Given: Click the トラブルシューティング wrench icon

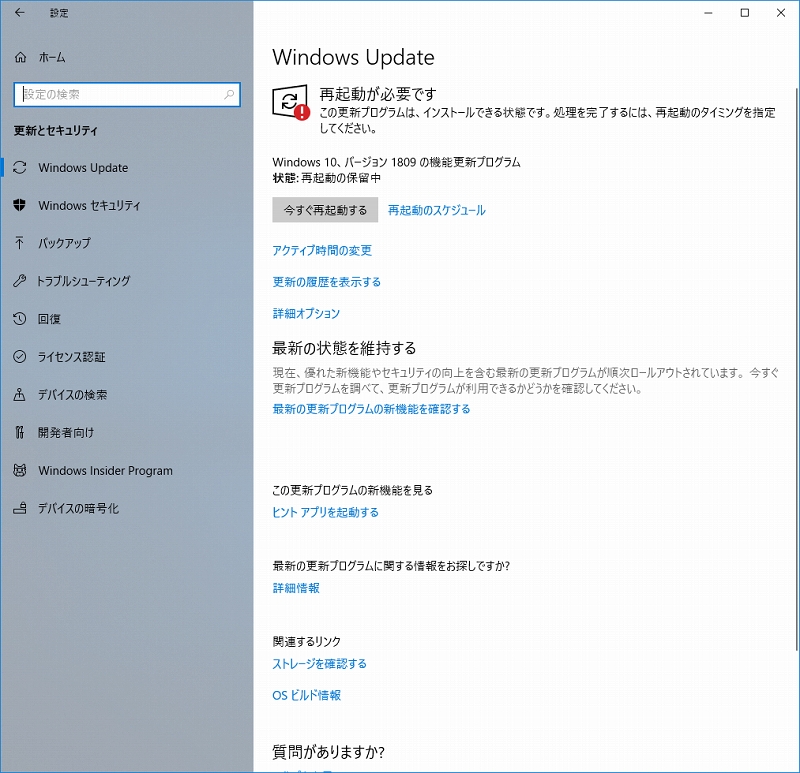Looking at the screenshot, I should pyautogui.click(x=19, y=281).
